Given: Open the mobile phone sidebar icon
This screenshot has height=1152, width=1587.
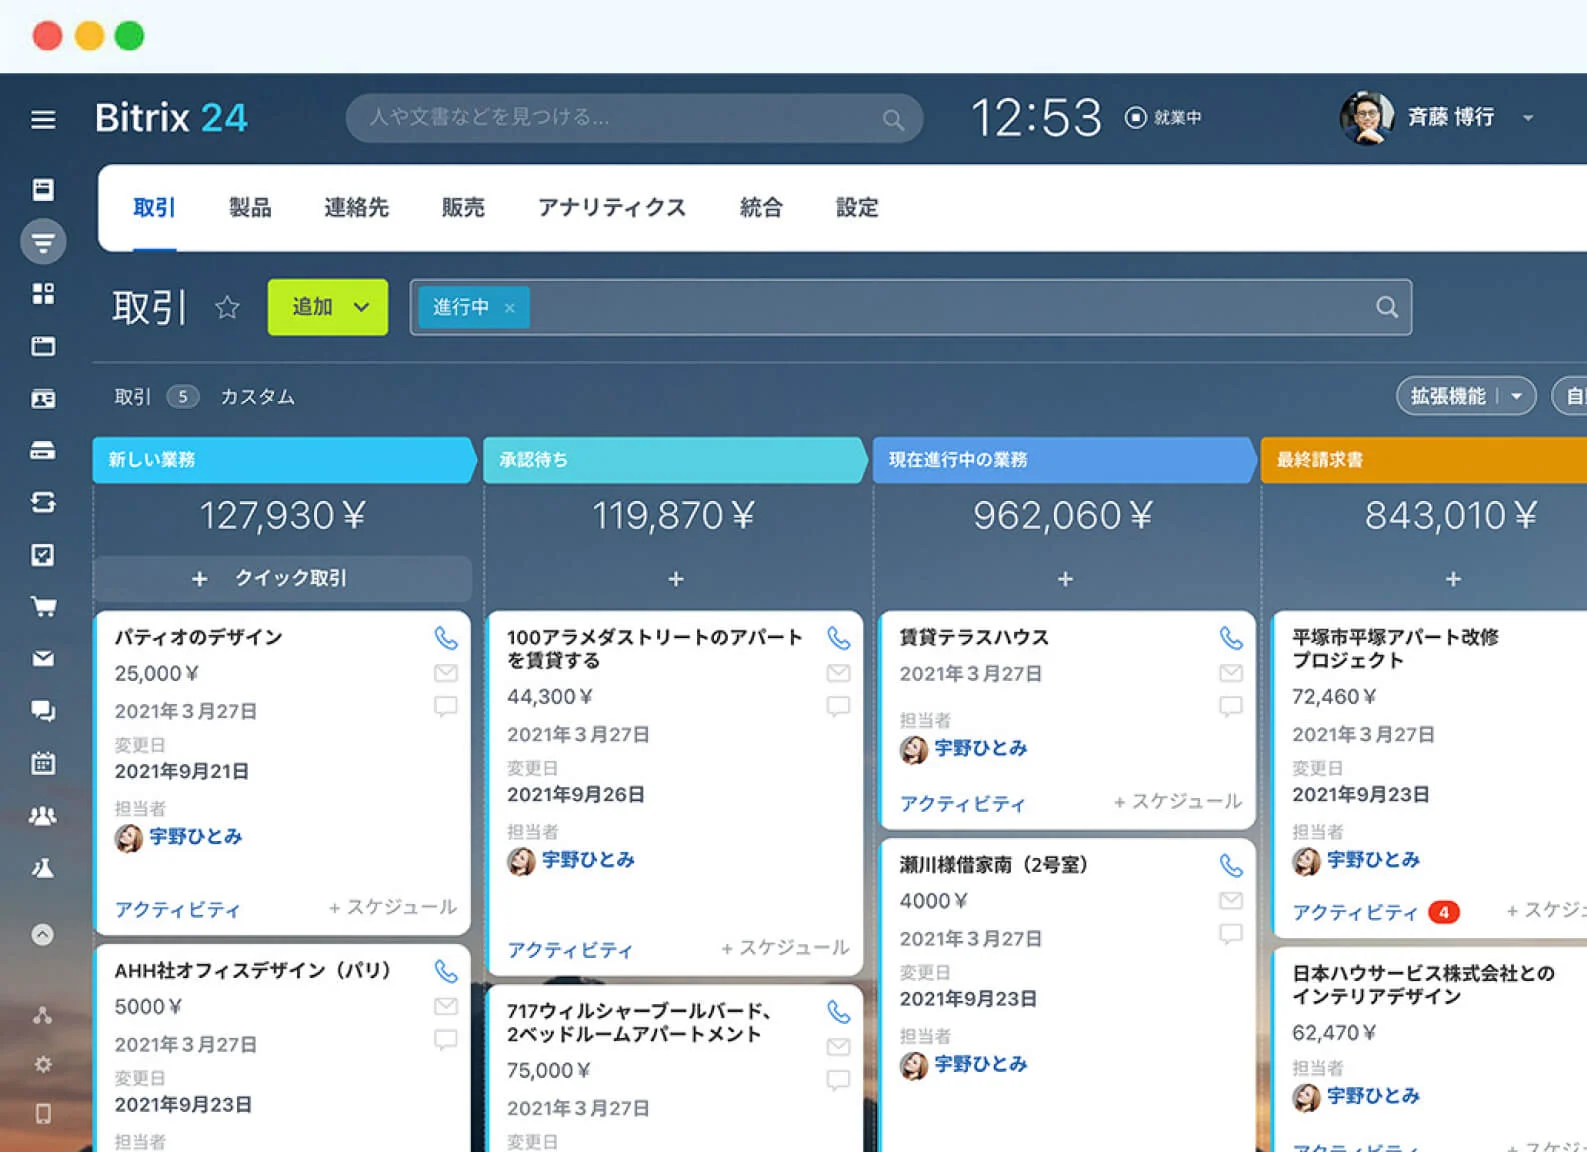Looking at the screenshot, I should coord(43,1113).
